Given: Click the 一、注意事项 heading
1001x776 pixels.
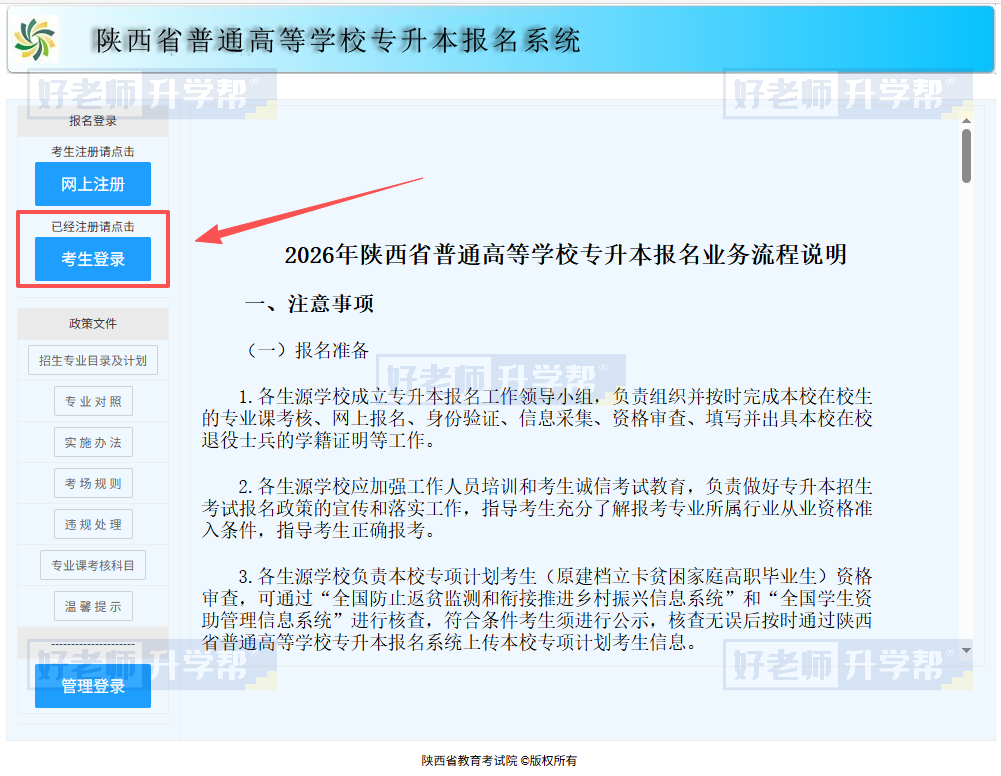Looking at the screenshot, I should click(x=310, y=304).
